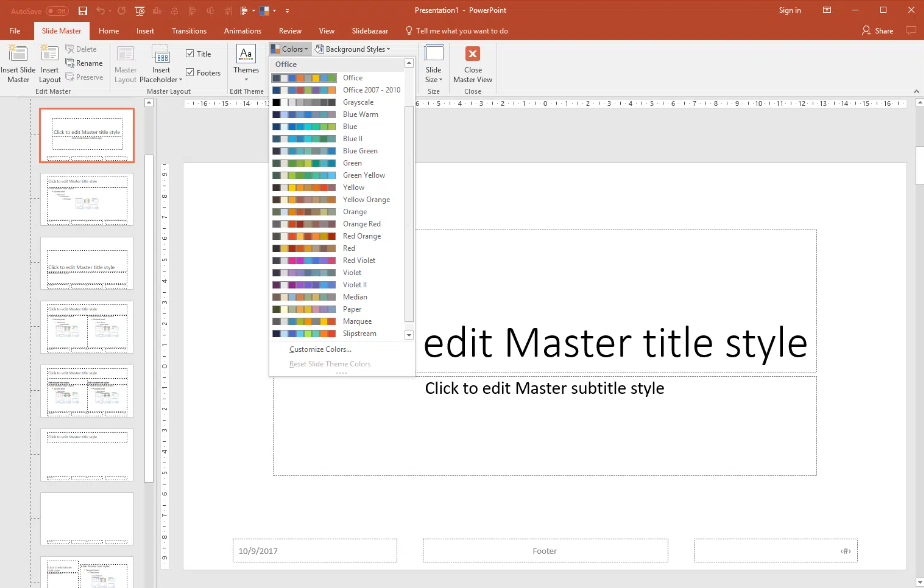Turn AutoSave off toggle

pos(57,10)
